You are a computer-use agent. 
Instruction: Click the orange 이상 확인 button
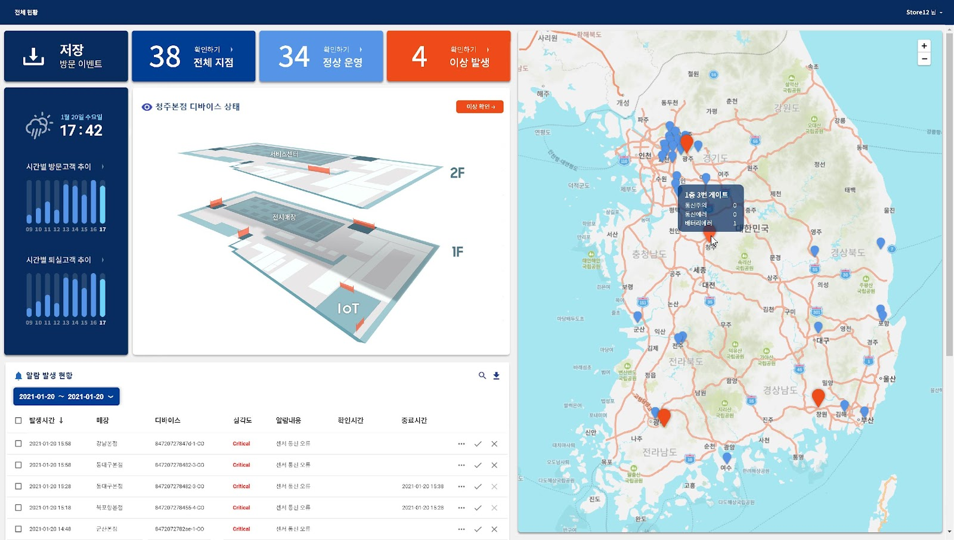(x=479, y=107)
